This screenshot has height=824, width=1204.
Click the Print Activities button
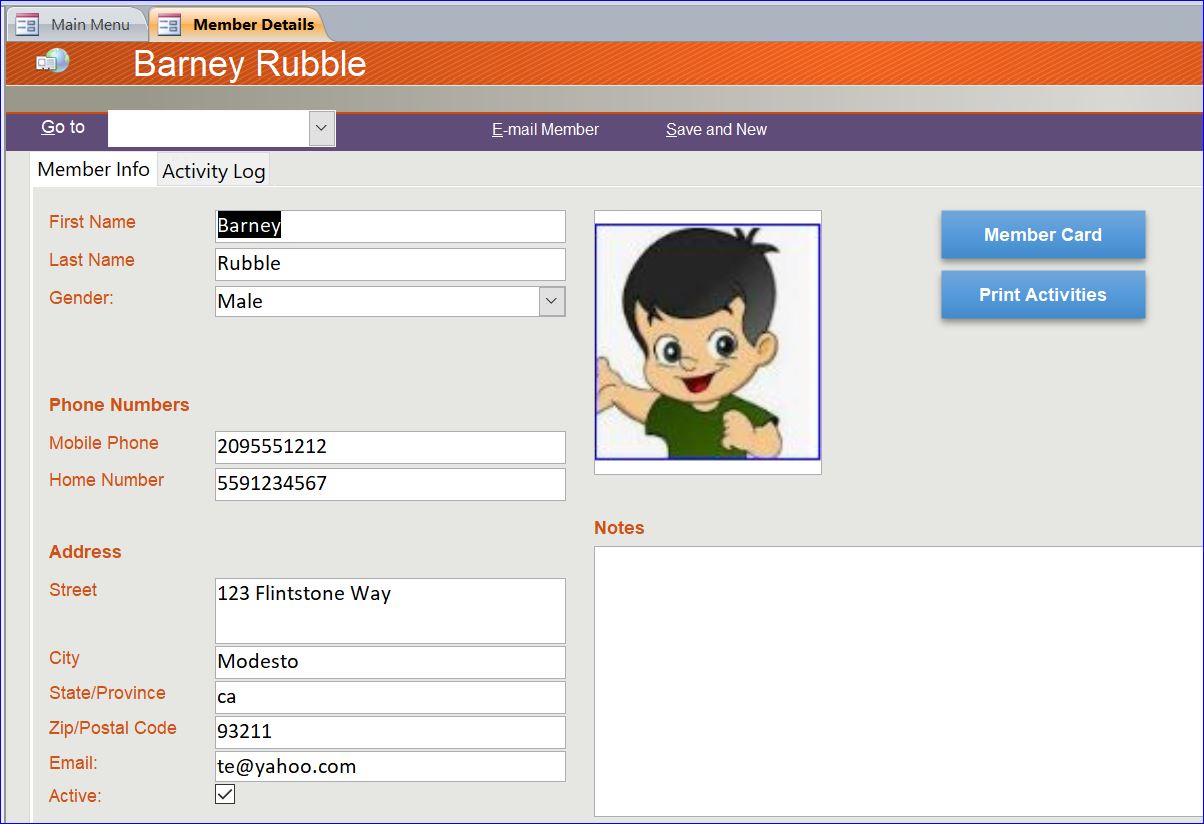pyautogui.click(x=1043, y=295)
